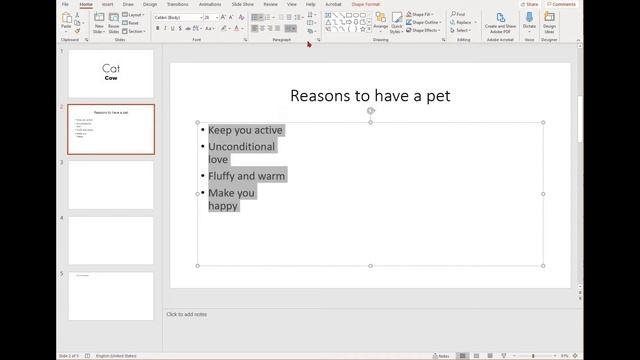Toggle Italic formatting
The image size is (640, 360).
point(165,29)
